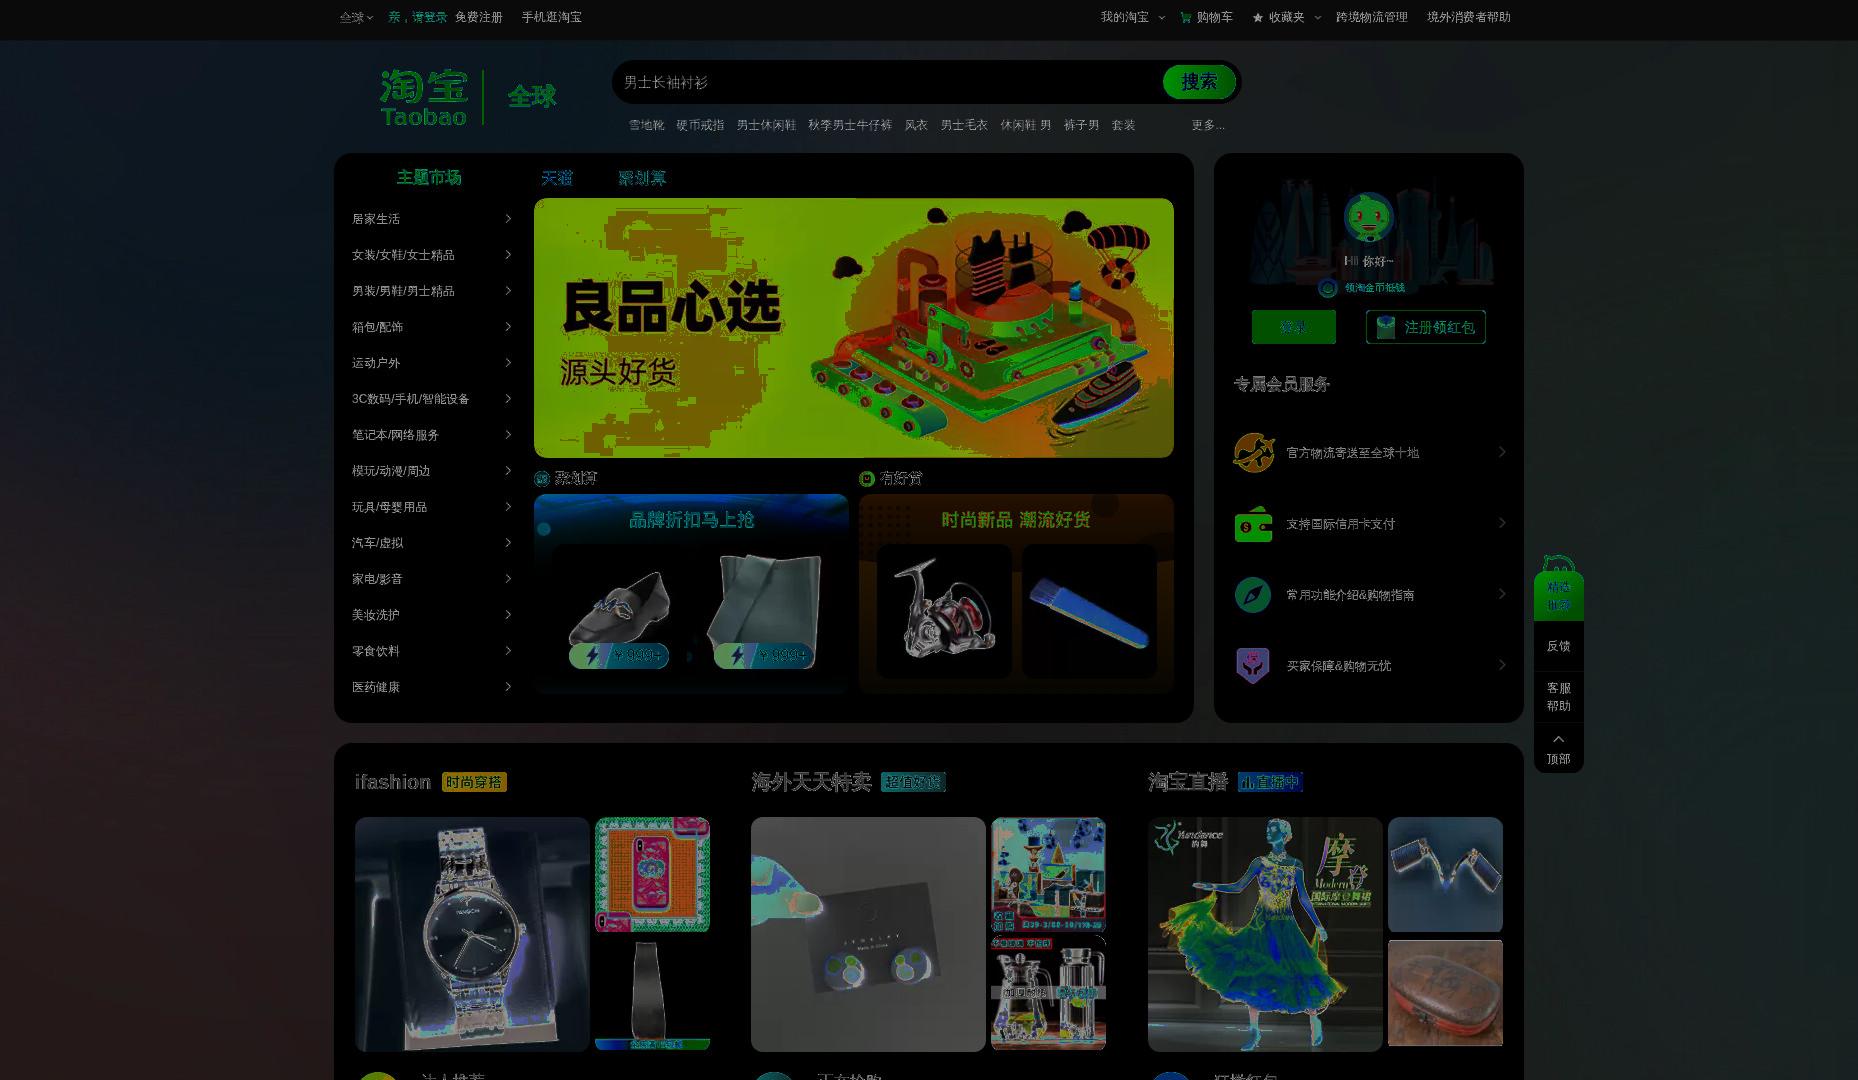Click the back-to-top arrow icon
Image resolution: width=1858 pixels, height=1080 pixels.
coord(1559,739)
